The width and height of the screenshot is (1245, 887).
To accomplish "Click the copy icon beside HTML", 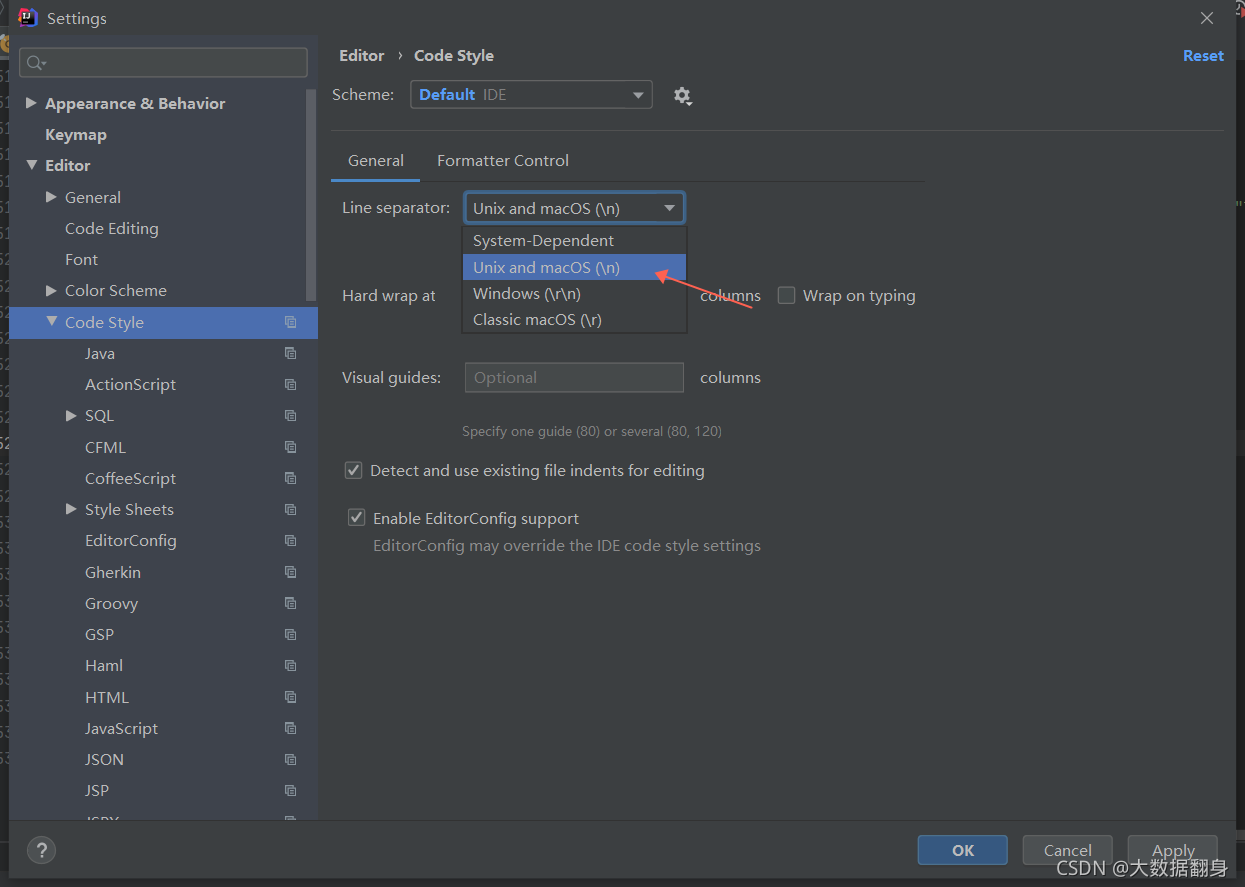I will click(x=291, y=697).
